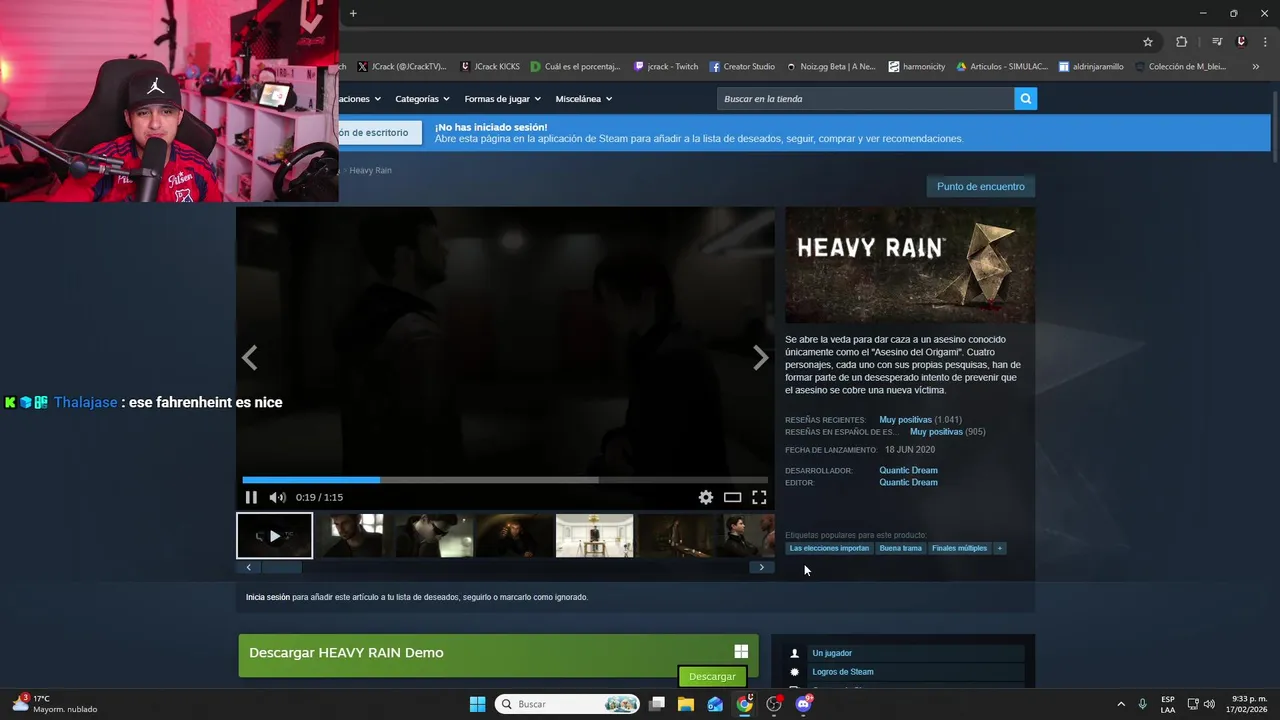Open Task View in the taskbar
1280x720 pixels.
click(657, 704)
